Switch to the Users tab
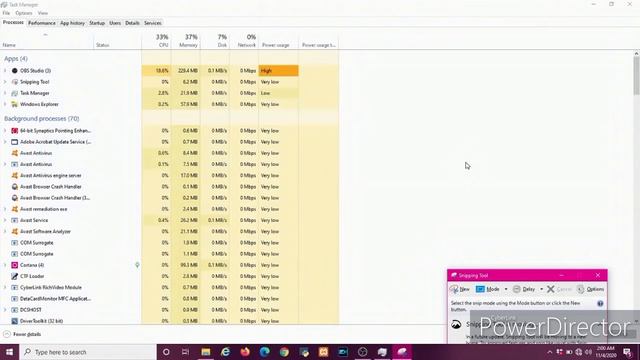Screen dimensions: 640x360 pos(115,23)
